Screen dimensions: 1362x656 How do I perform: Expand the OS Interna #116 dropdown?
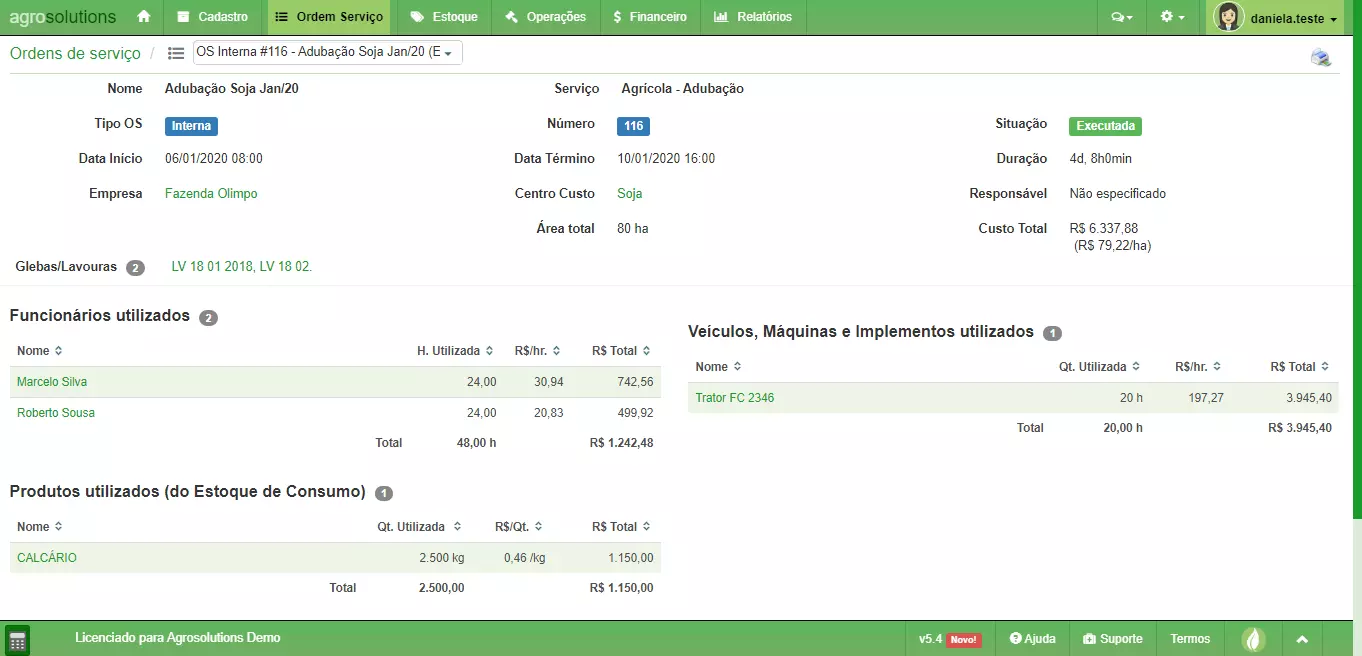327,52
